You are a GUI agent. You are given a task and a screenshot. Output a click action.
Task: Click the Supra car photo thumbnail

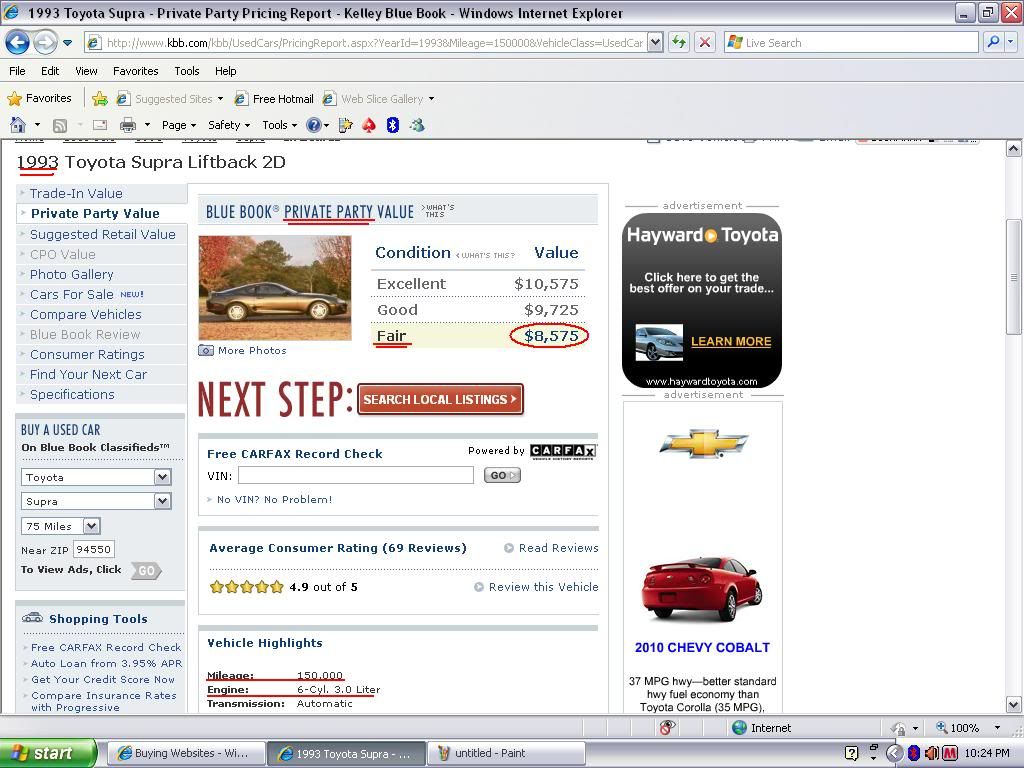[275, 288]
